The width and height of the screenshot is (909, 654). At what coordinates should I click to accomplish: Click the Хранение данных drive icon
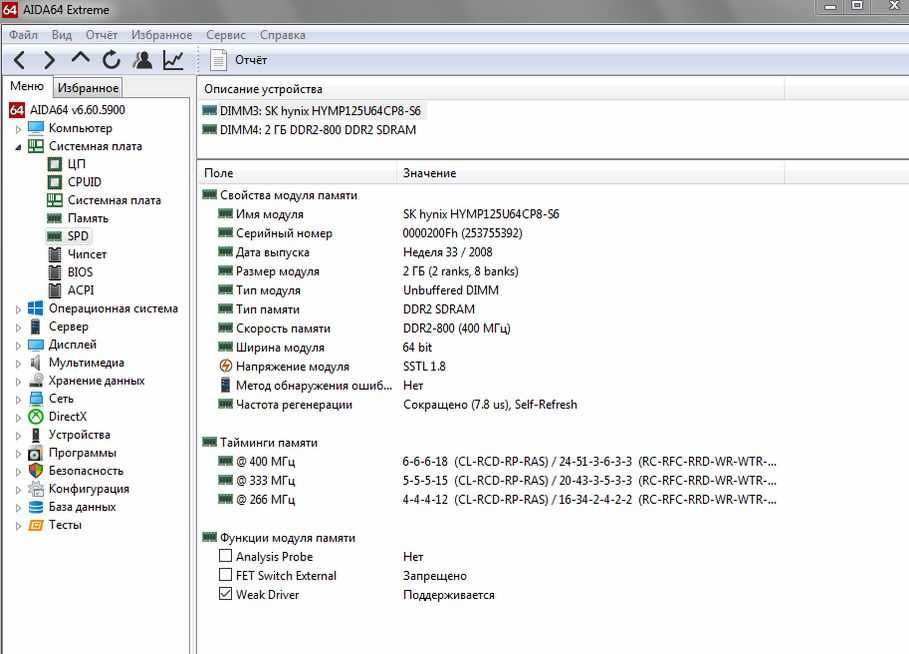click(x=36, y=380)
